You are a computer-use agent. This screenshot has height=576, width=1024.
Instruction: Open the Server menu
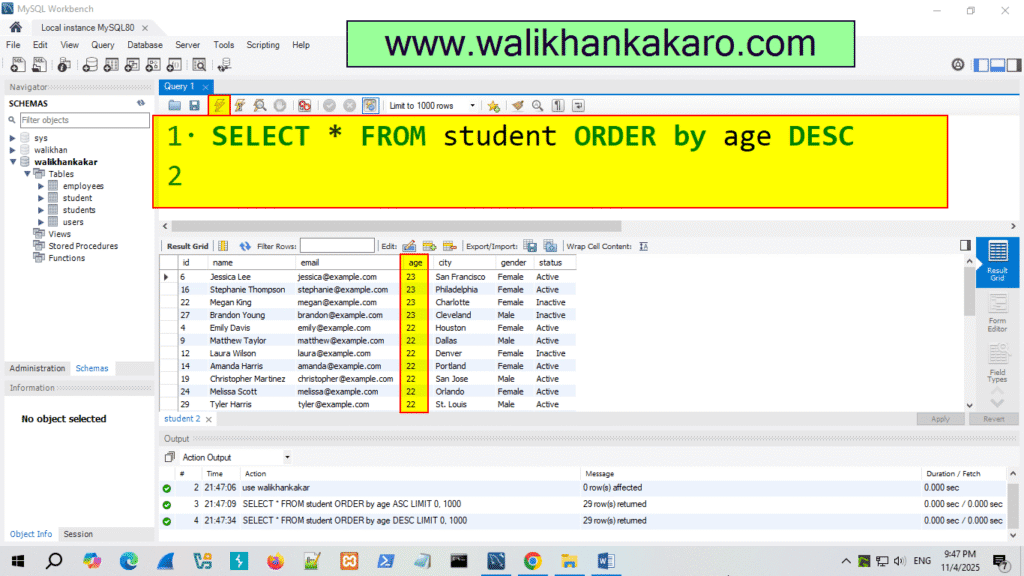pyautogui.click(x=187, y=44)
